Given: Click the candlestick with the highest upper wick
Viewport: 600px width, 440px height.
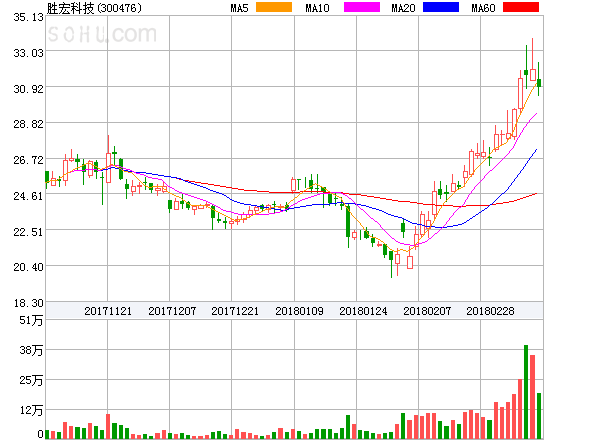Looking at the screenshot, I should tap(533, 60).
